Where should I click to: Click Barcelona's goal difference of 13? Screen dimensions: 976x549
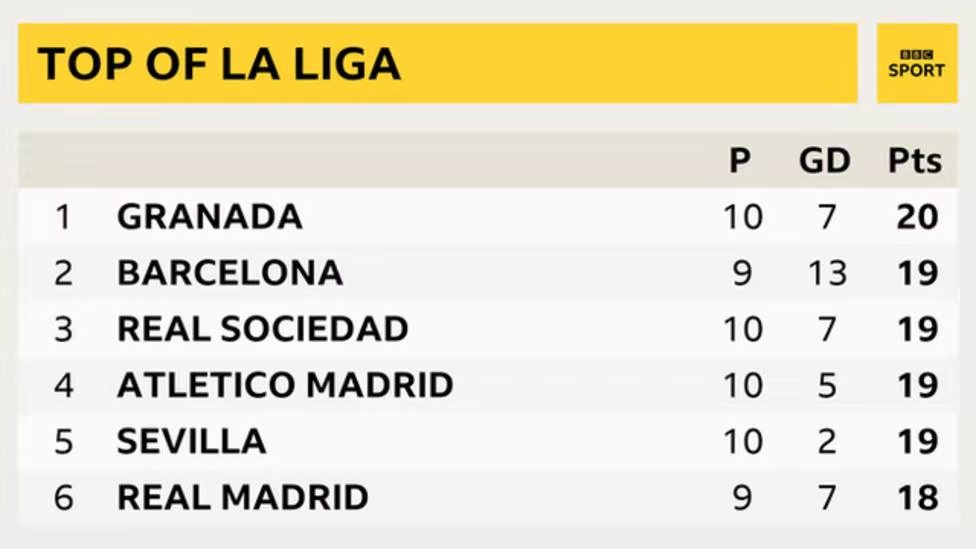click(x=827, y=272)
